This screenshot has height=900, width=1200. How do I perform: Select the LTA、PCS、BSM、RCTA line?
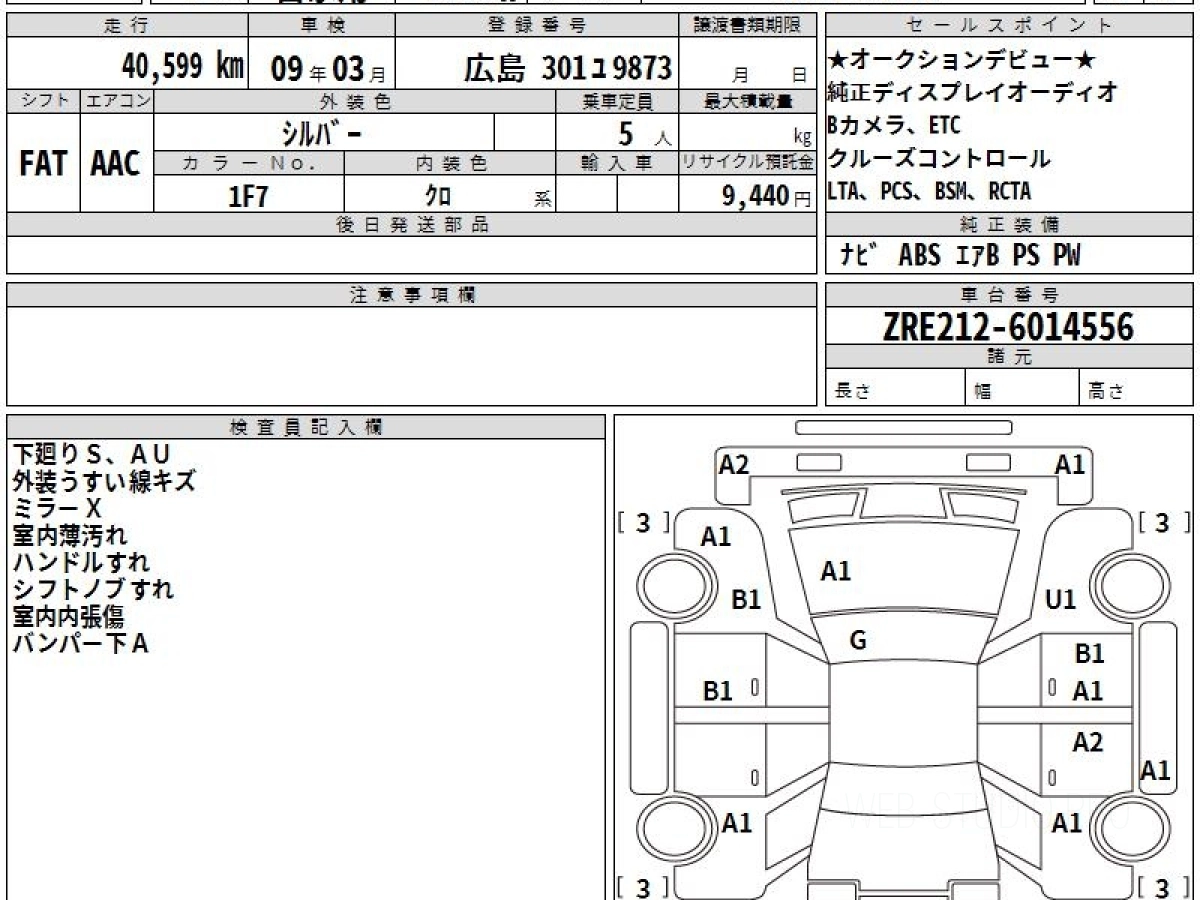929,190
